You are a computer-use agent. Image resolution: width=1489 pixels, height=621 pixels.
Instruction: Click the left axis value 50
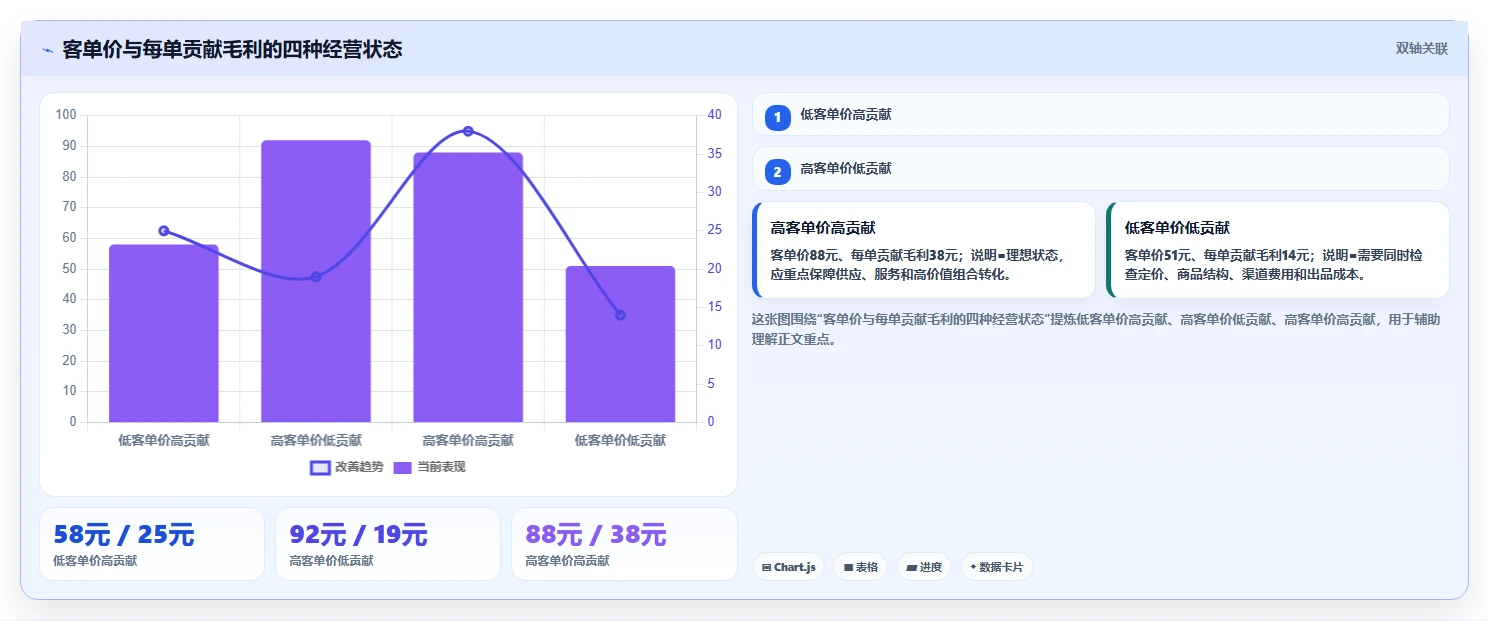[x=69, y=268]
